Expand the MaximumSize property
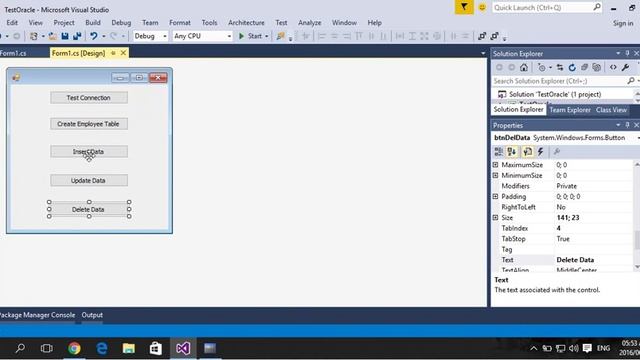 [x=496, y=165]
